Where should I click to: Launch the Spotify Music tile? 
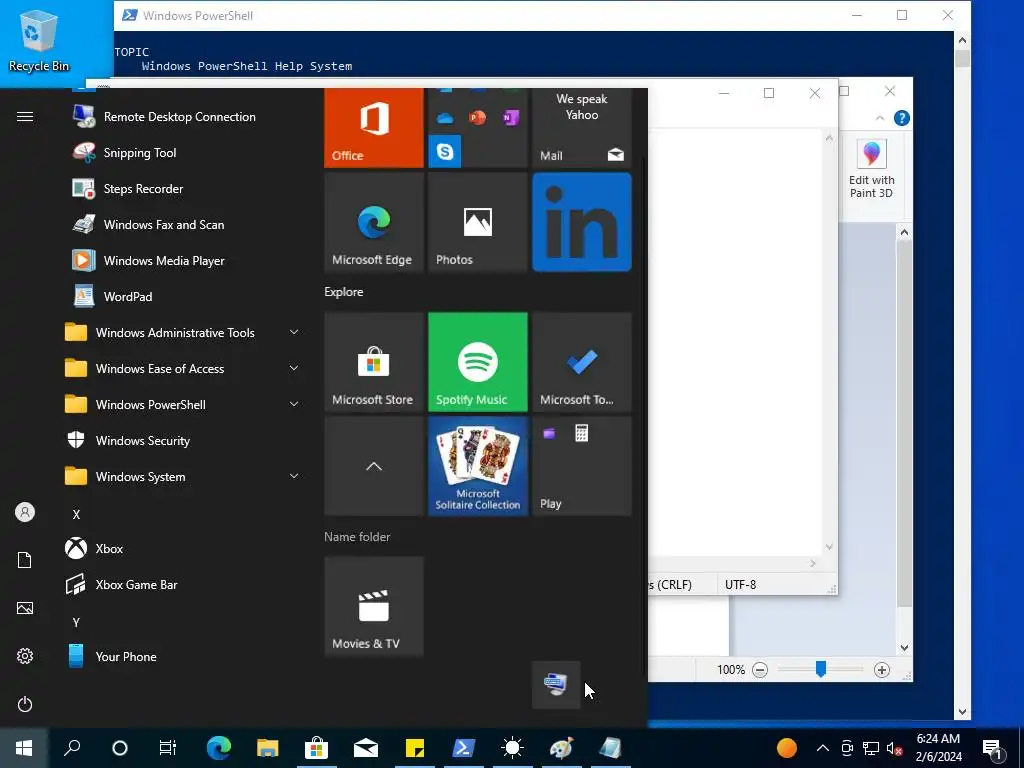[477, 362]
